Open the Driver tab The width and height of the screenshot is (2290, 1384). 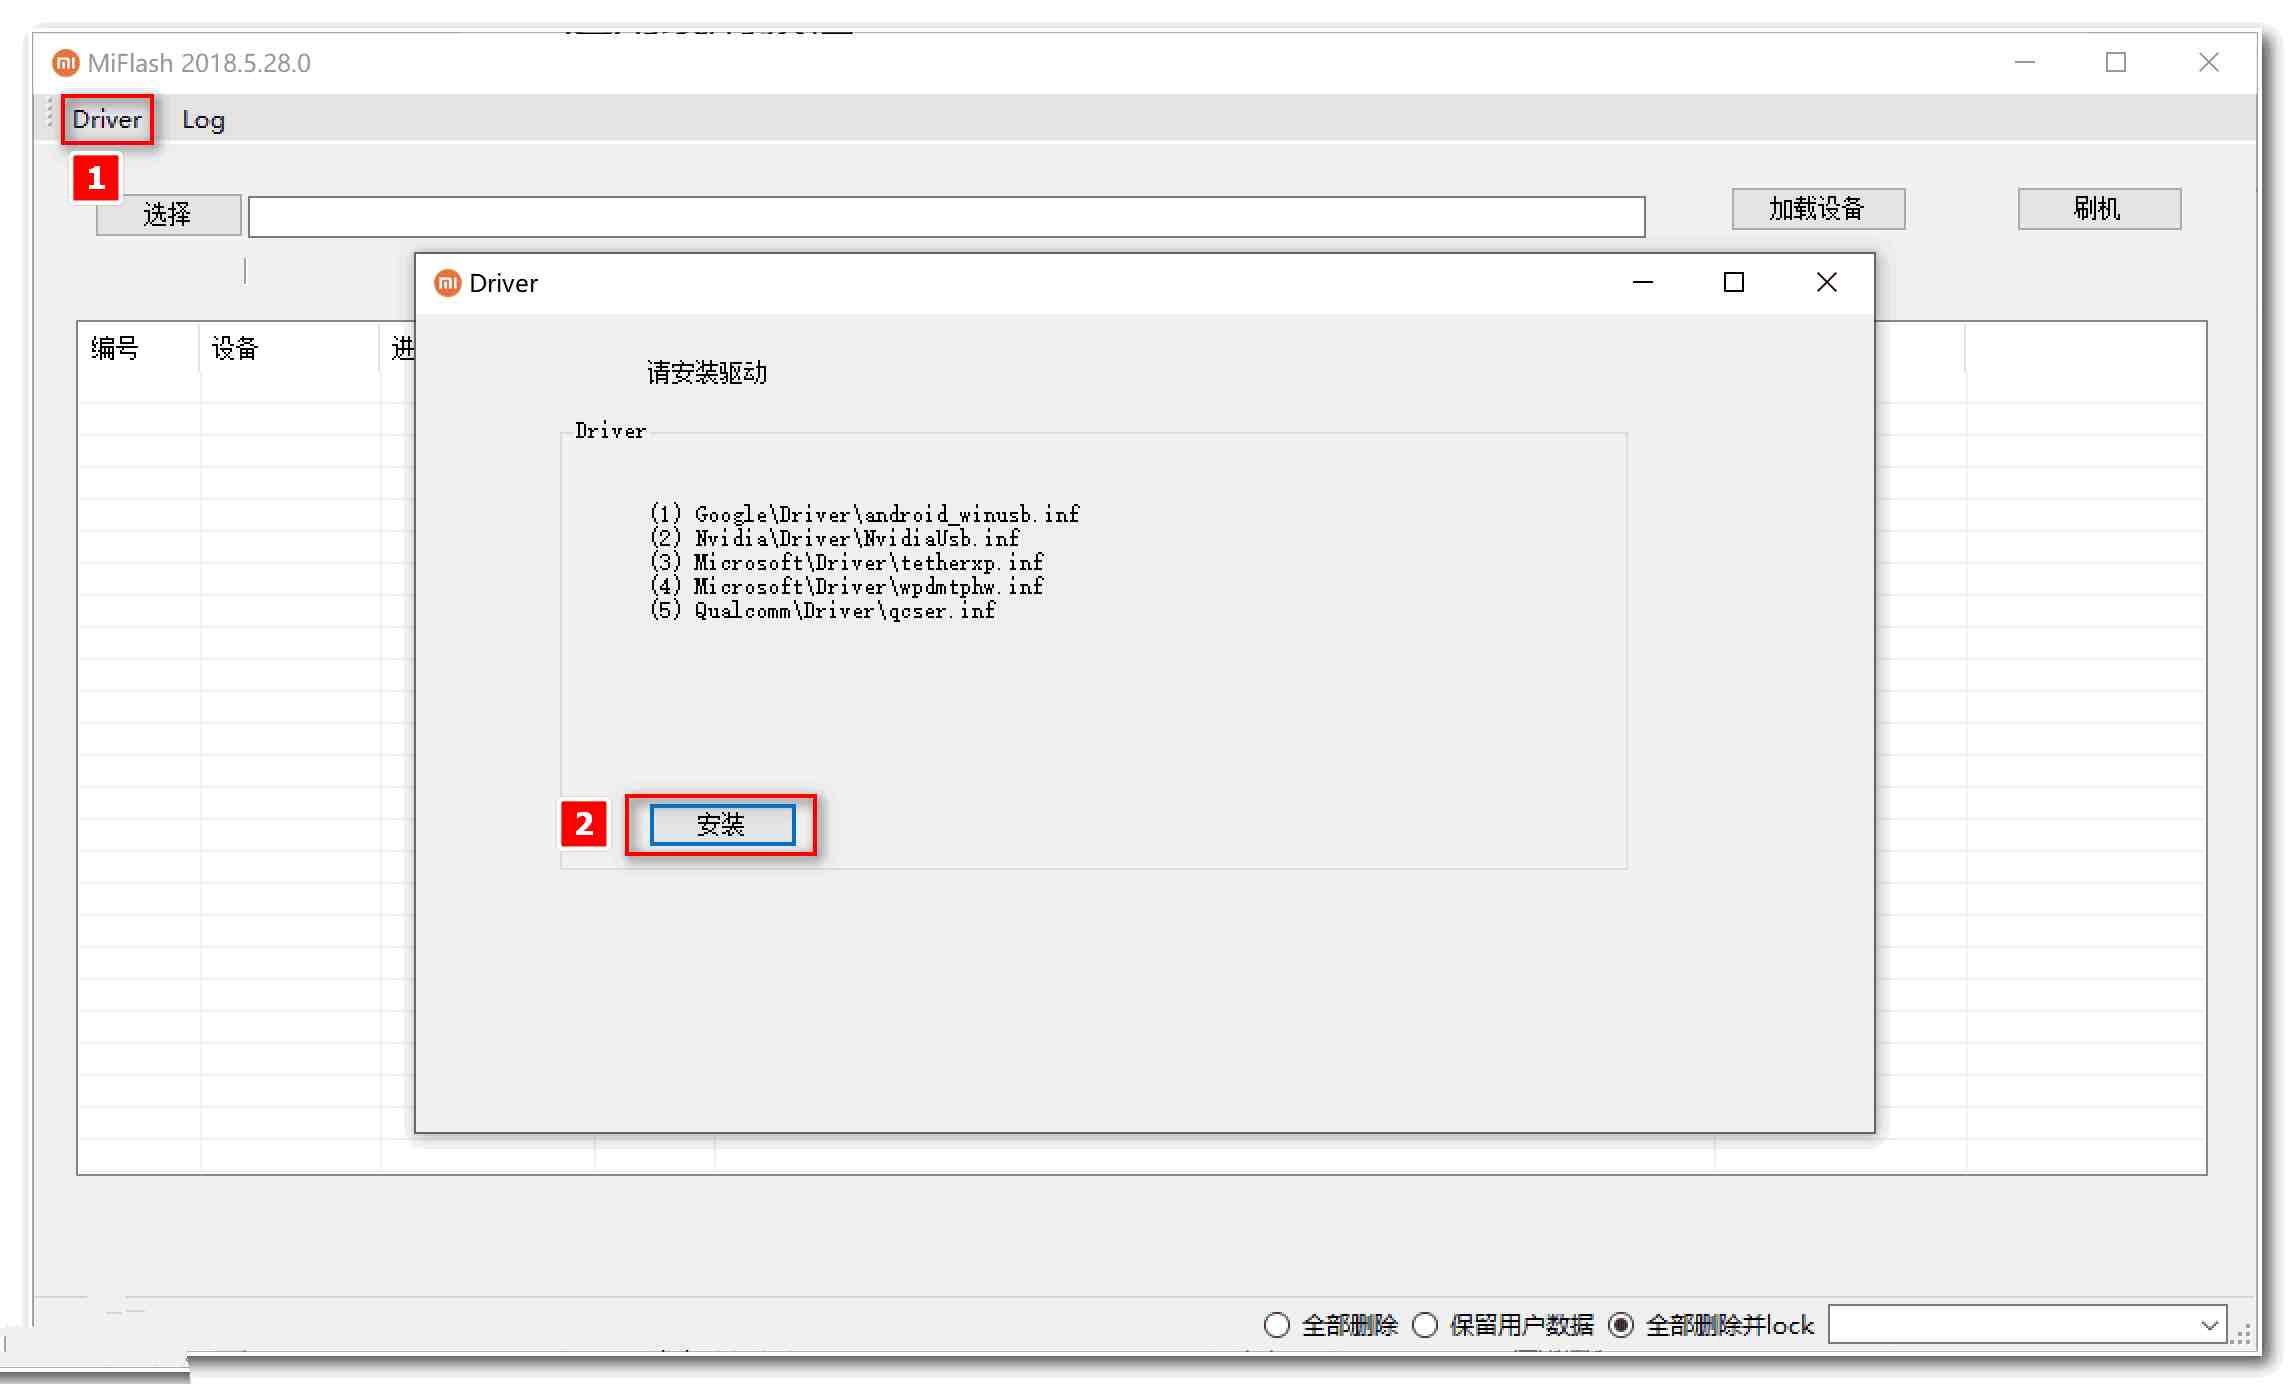click(106, 119)
